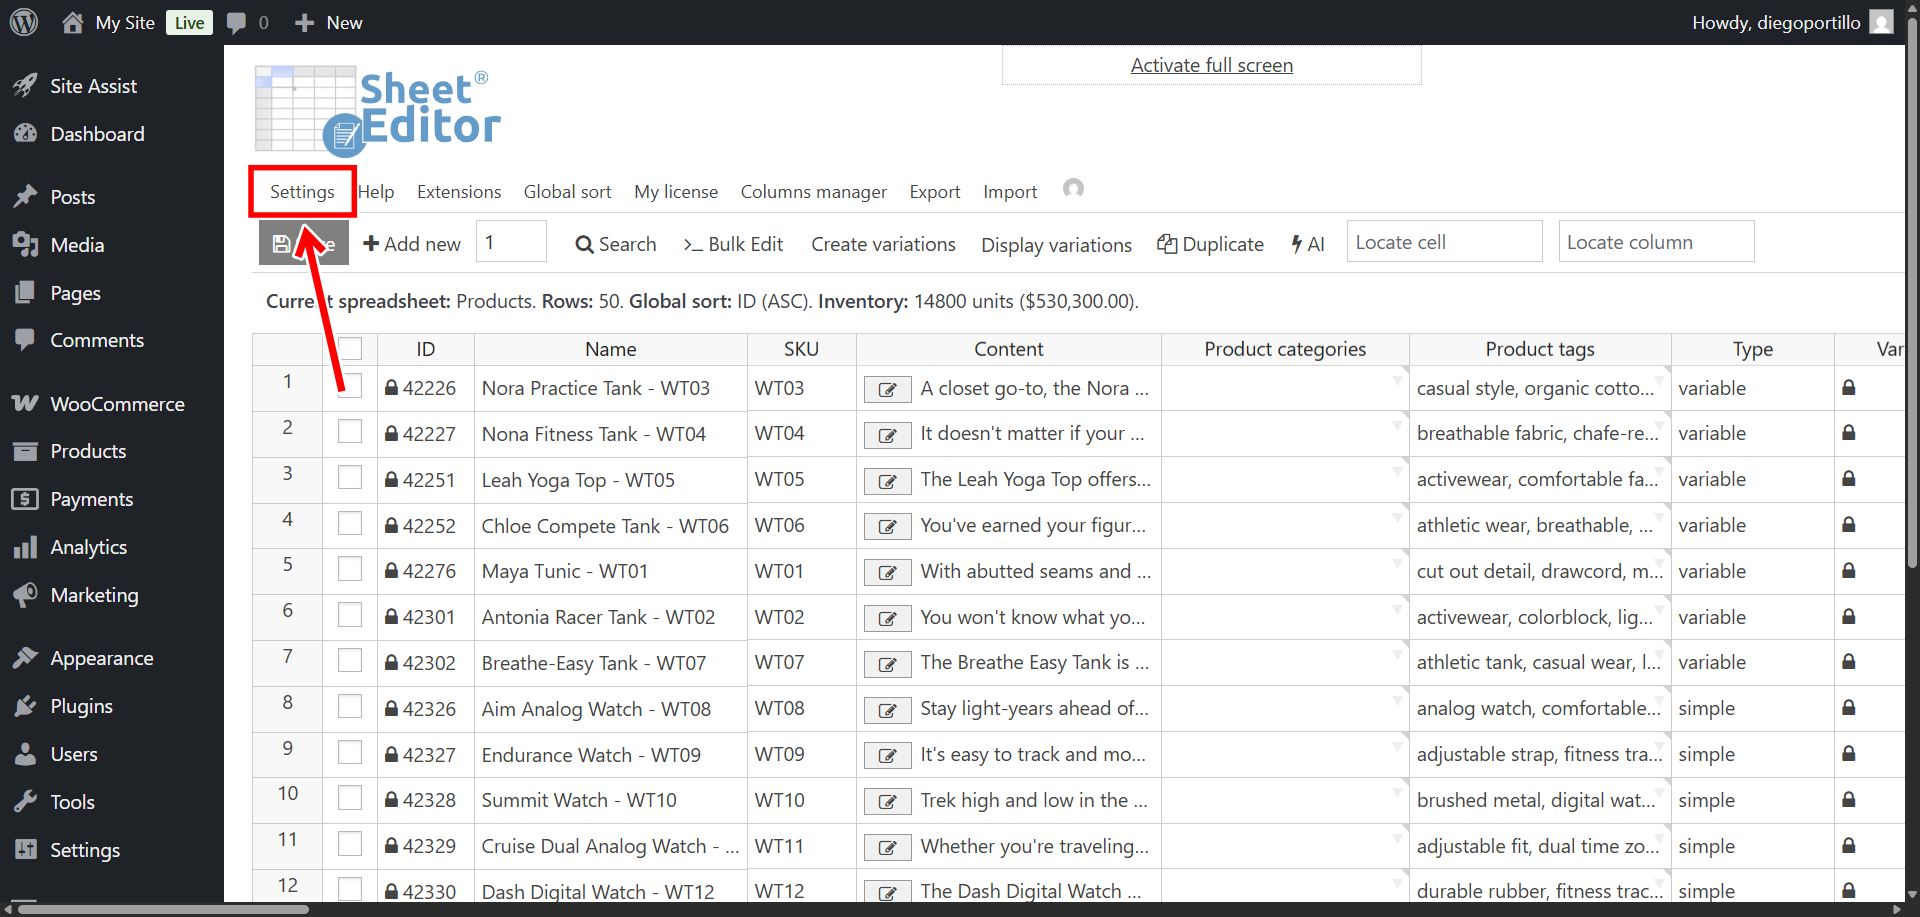Open the Global sort menu
This screenshot has width=1920, height=917.
coord(567,192)
